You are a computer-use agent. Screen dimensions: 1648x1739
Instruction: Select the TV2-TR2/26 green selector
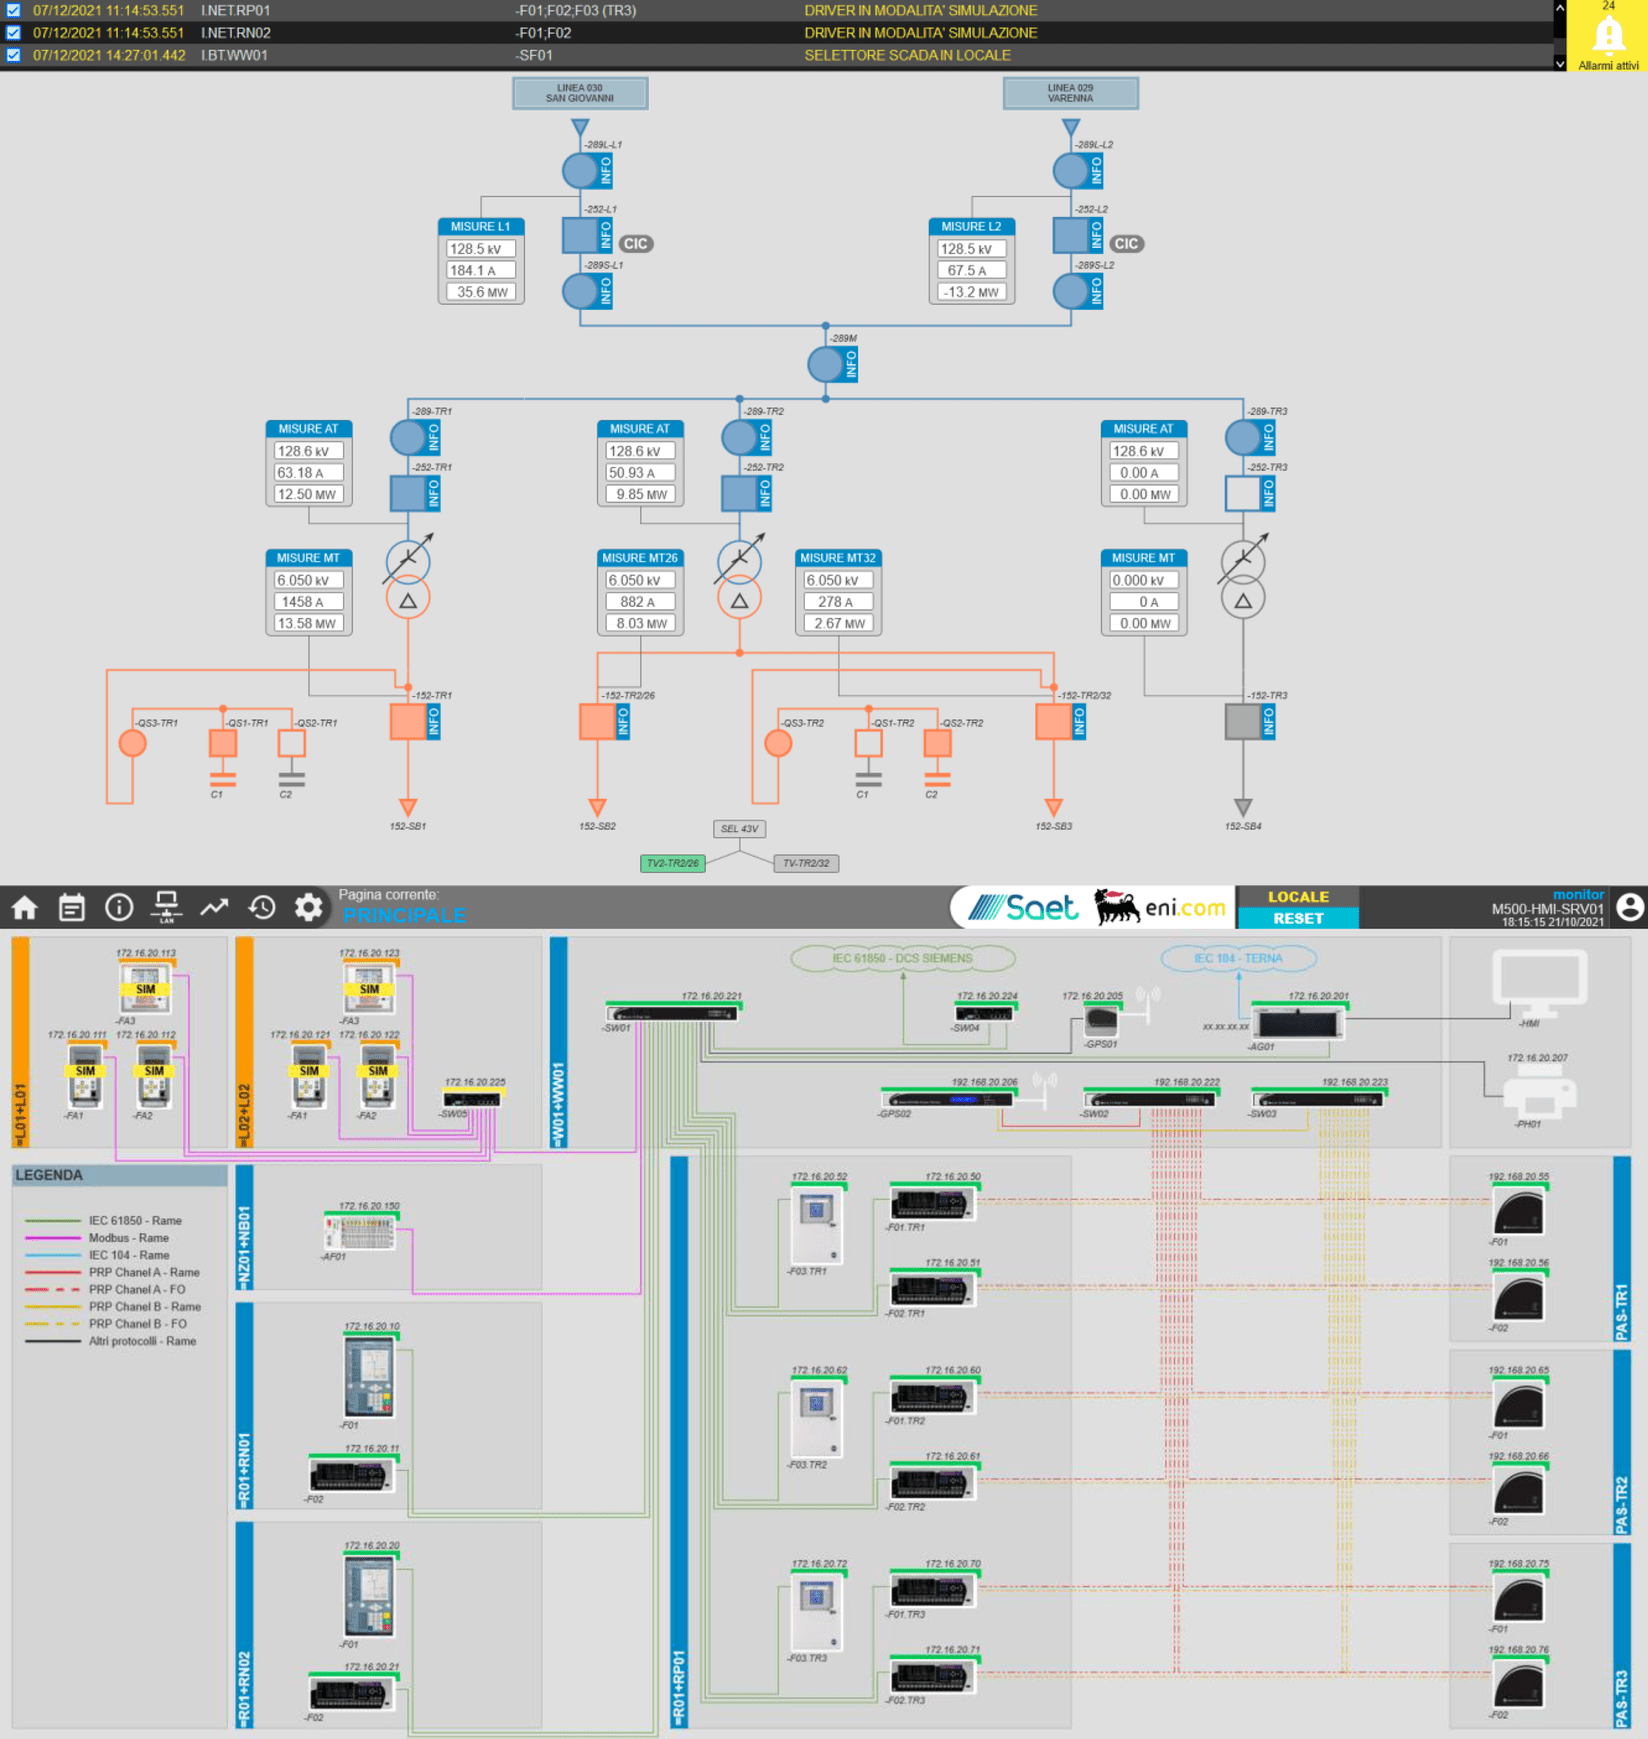click(x=672, y=863)
